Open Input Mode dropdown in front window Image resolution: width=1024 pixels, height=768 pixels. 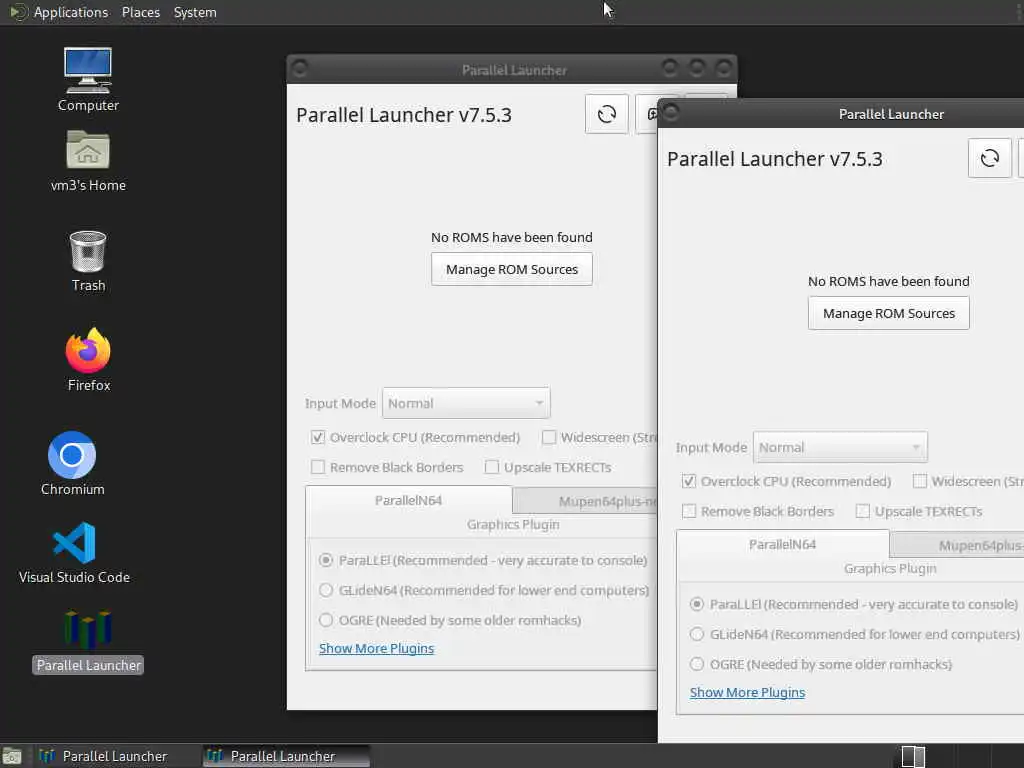click(840, 447)
